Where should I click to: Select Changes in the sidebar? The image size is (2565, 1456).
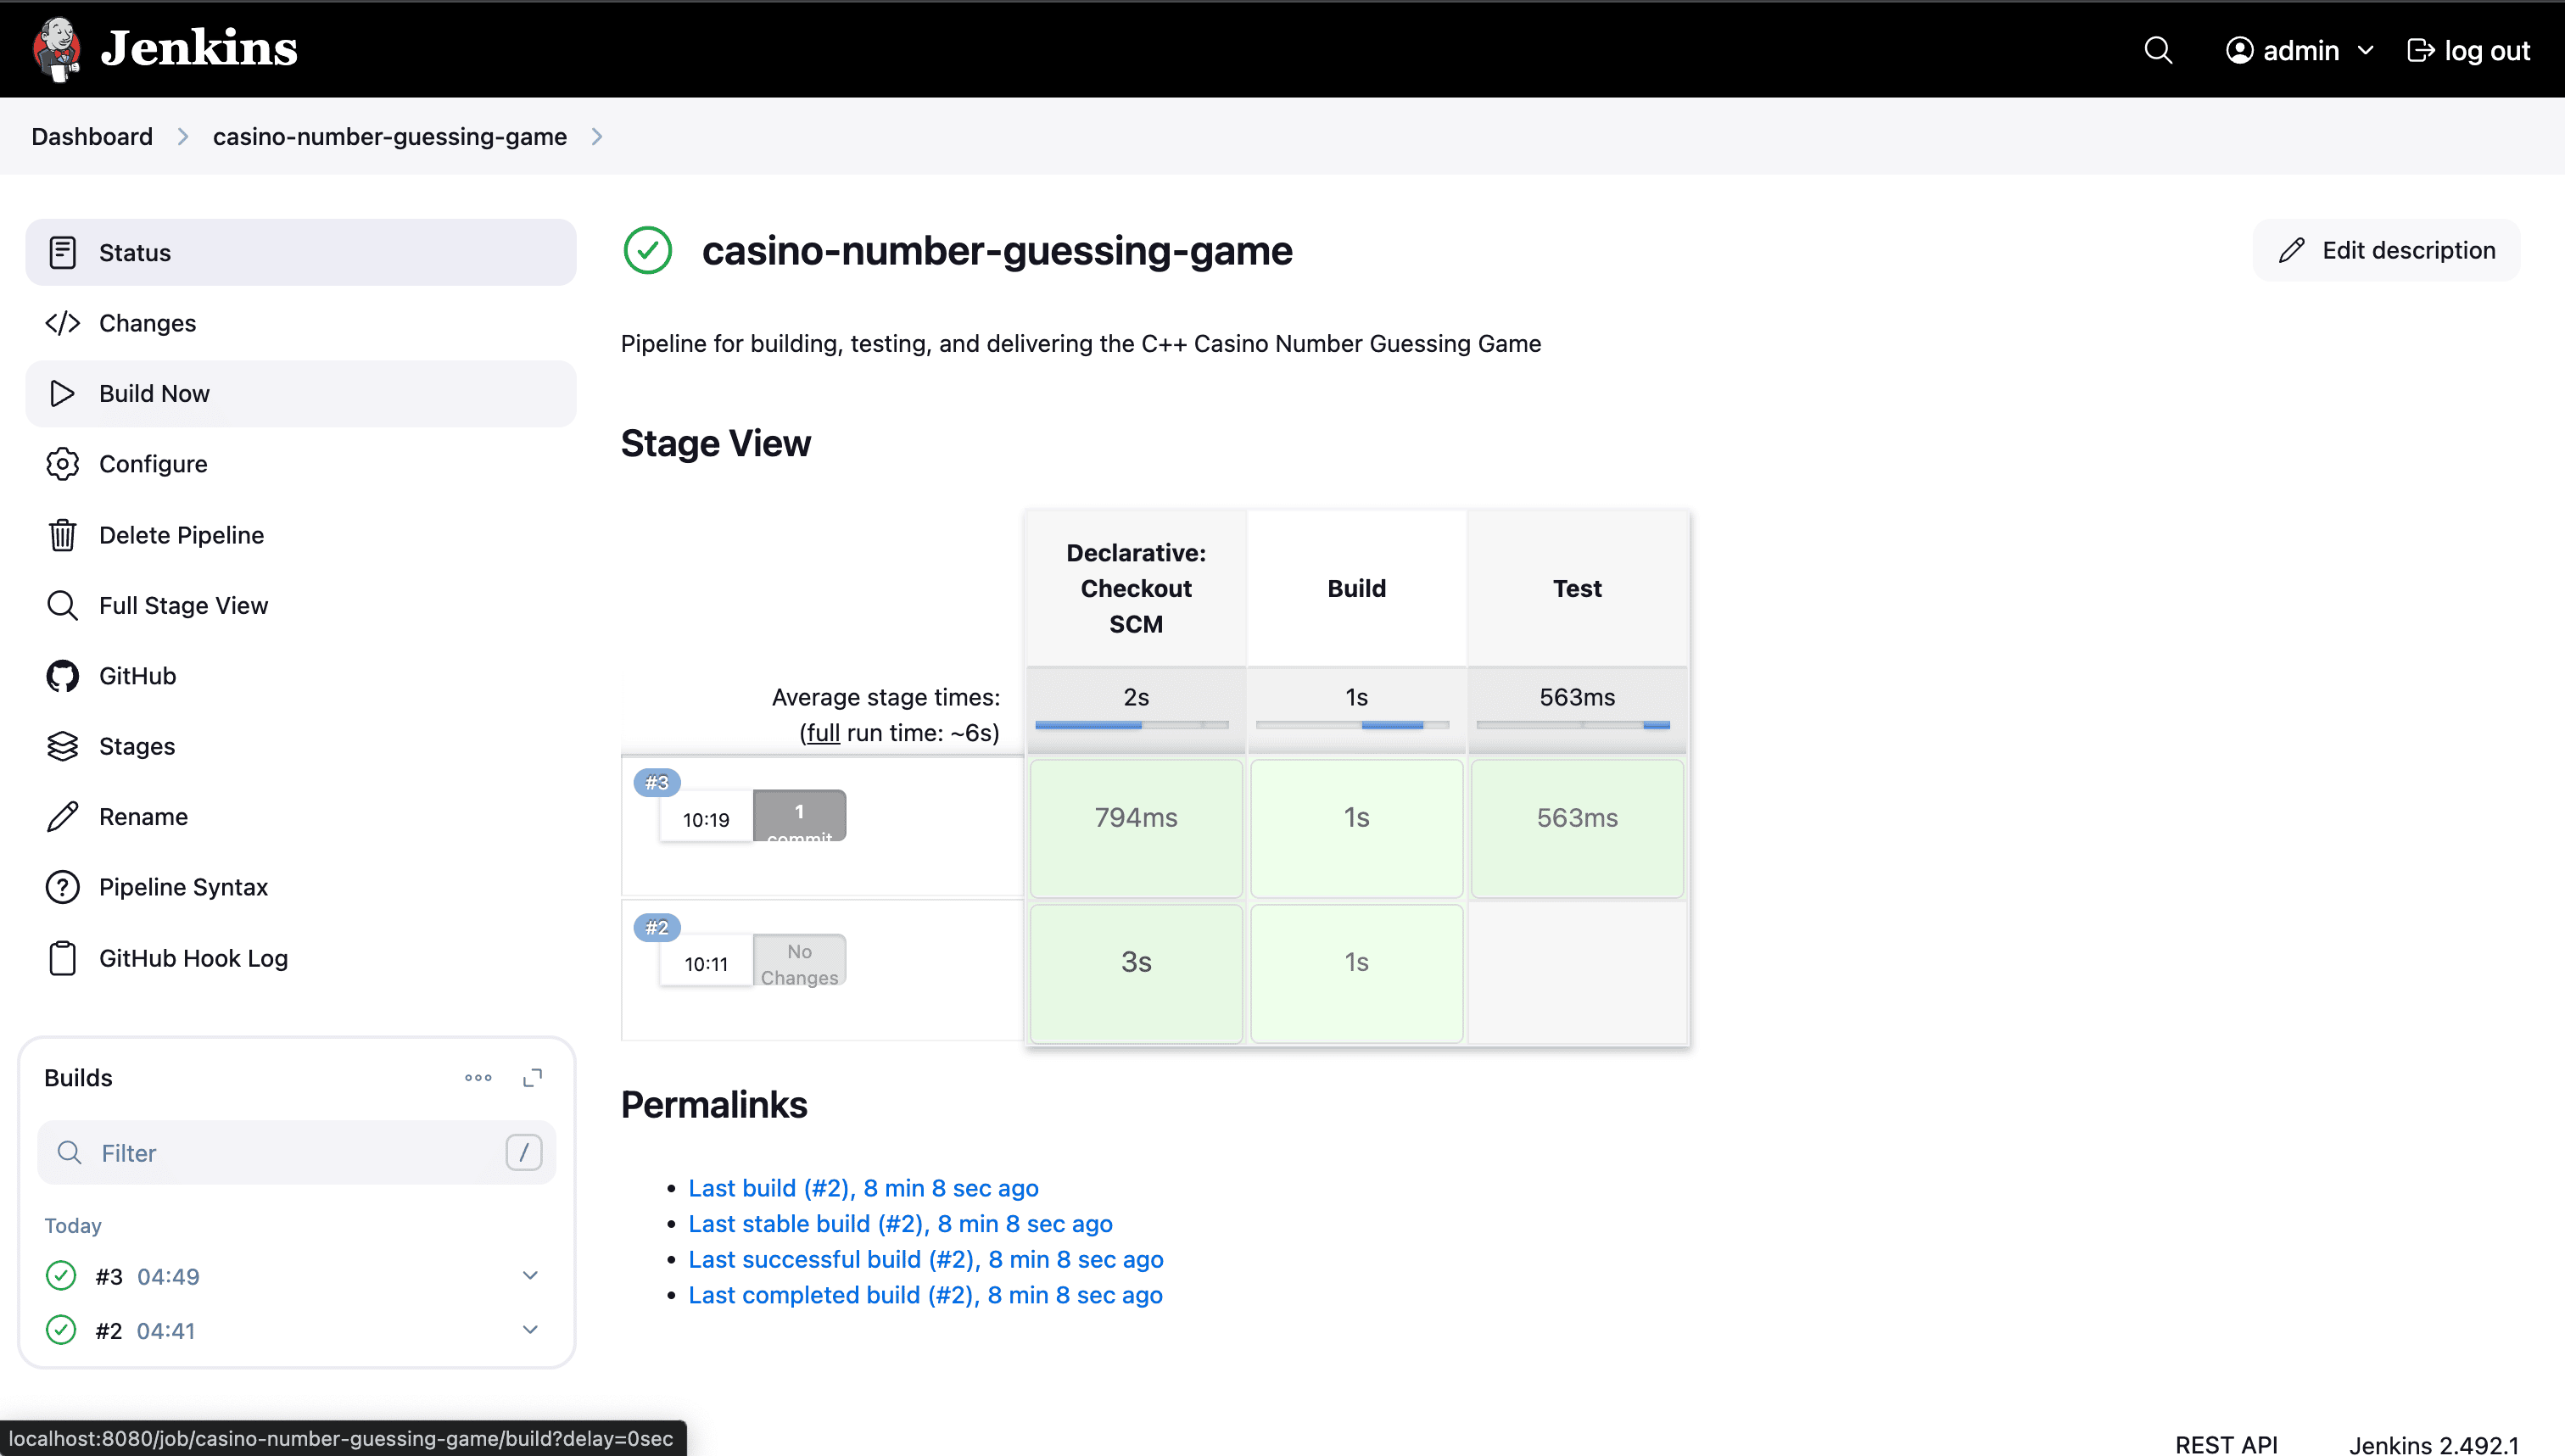tap(147, 323)
